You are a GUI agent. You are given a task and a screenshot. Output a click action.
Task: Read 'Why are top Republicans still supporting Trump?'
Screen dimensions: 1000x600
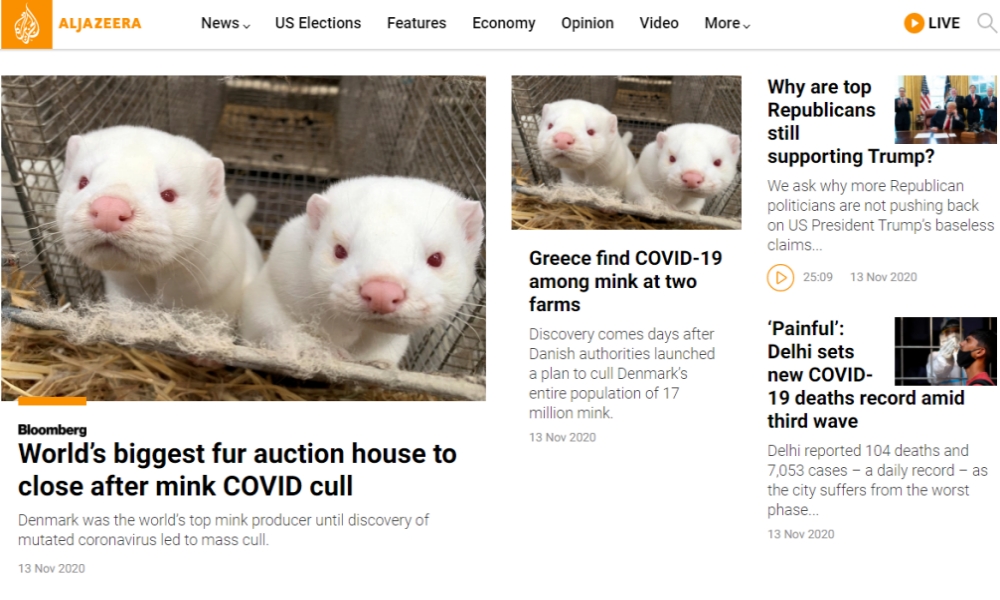pyautogui.click(x=829, y=121)
